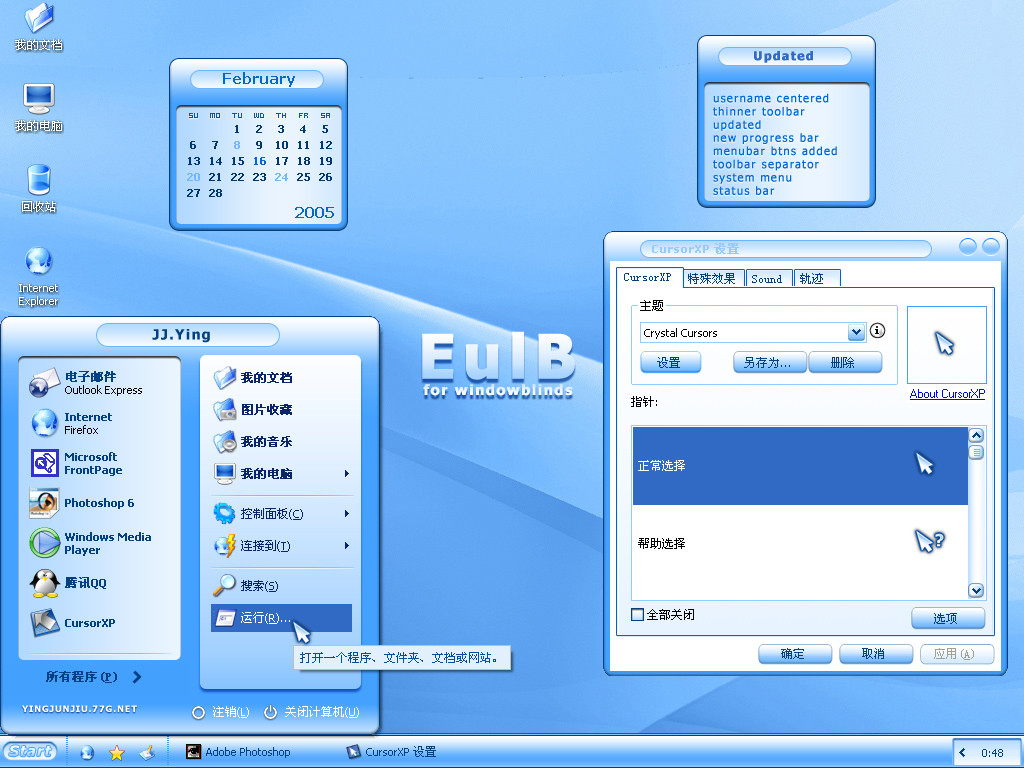The width and height of the screenshot is (1024, 768).
Task: Click the quick launch Internet Explorer icon
Action: 87,752
